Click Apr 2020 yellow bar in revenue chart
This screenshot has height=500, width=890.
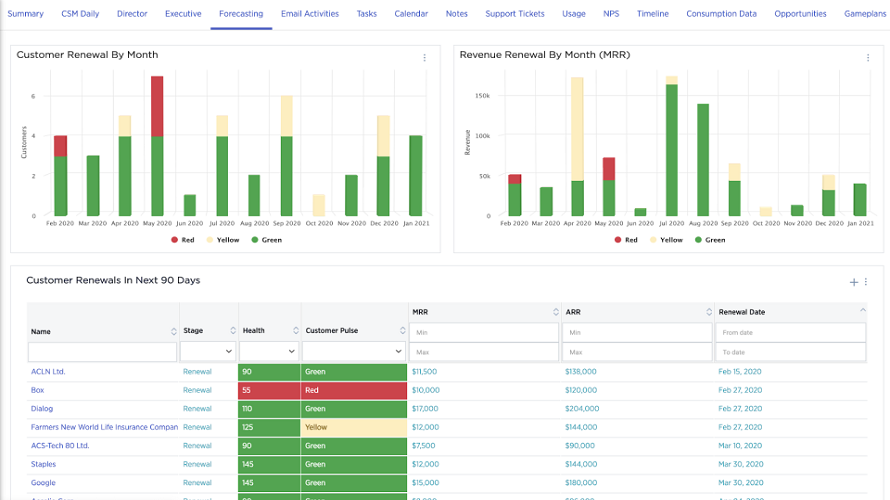coord(577,129)
